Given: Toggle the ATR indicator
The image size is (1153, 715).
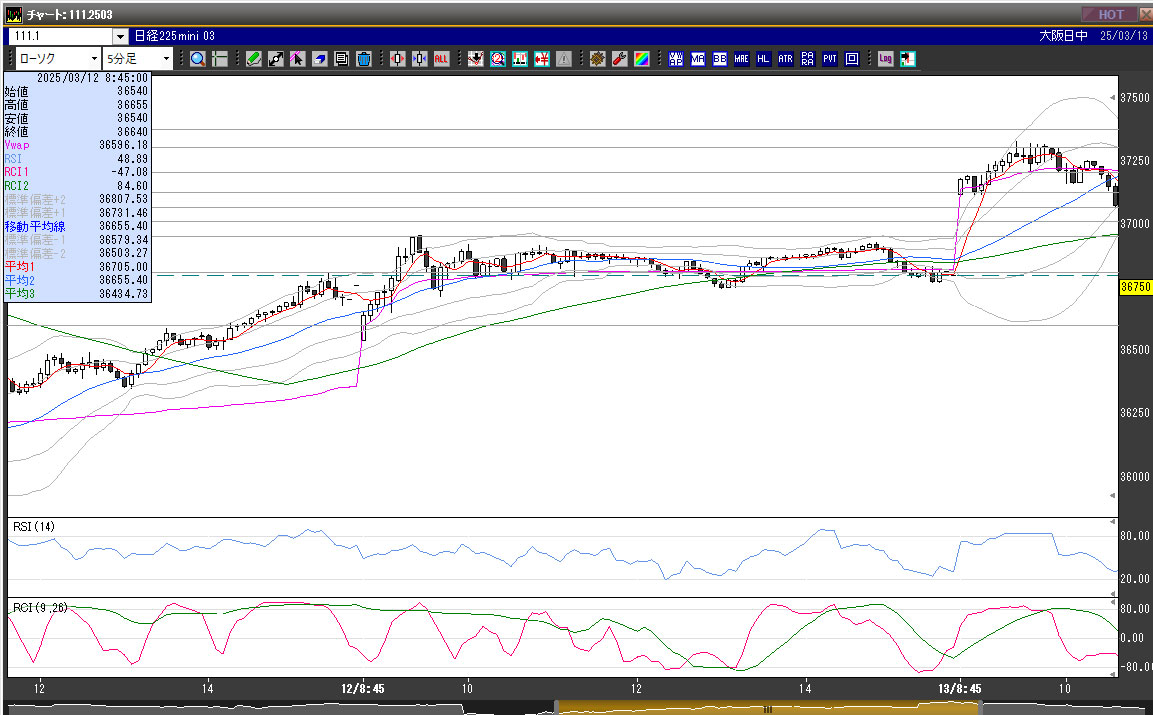Looking at the screenshot, I should tap(785, 59).
